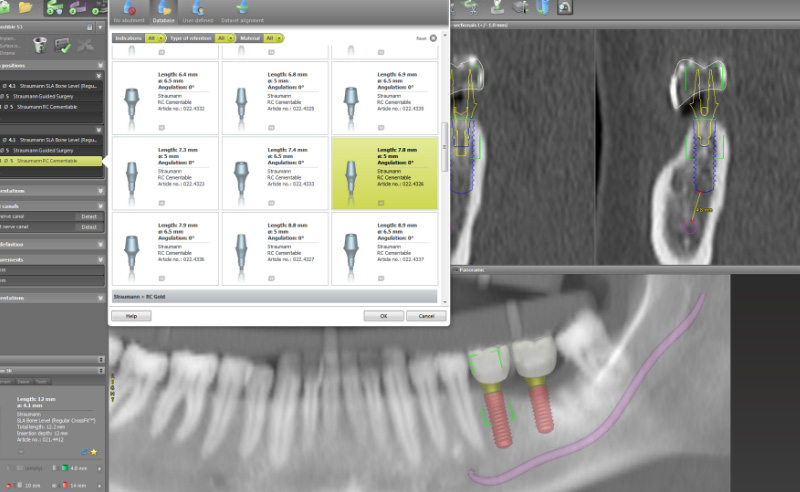Detect the second nerve canal

tap(89, 227)
